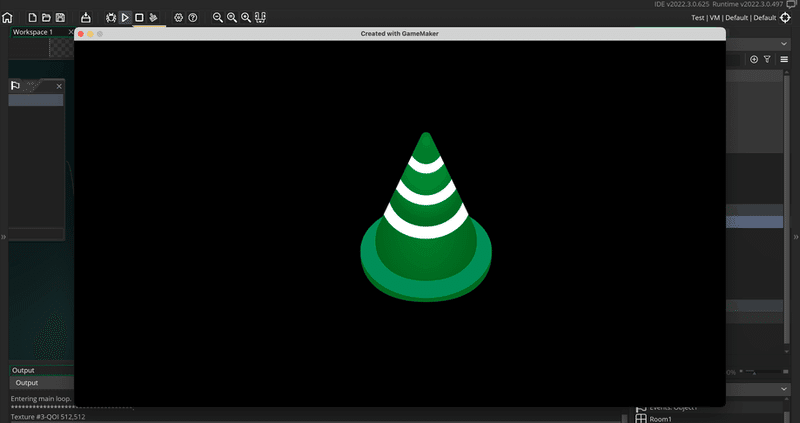Viewport: 800px width, 423px height.
Task: Open the asset browser filter funnel icon
Action: pyautogui.click(x=767, y=60)
